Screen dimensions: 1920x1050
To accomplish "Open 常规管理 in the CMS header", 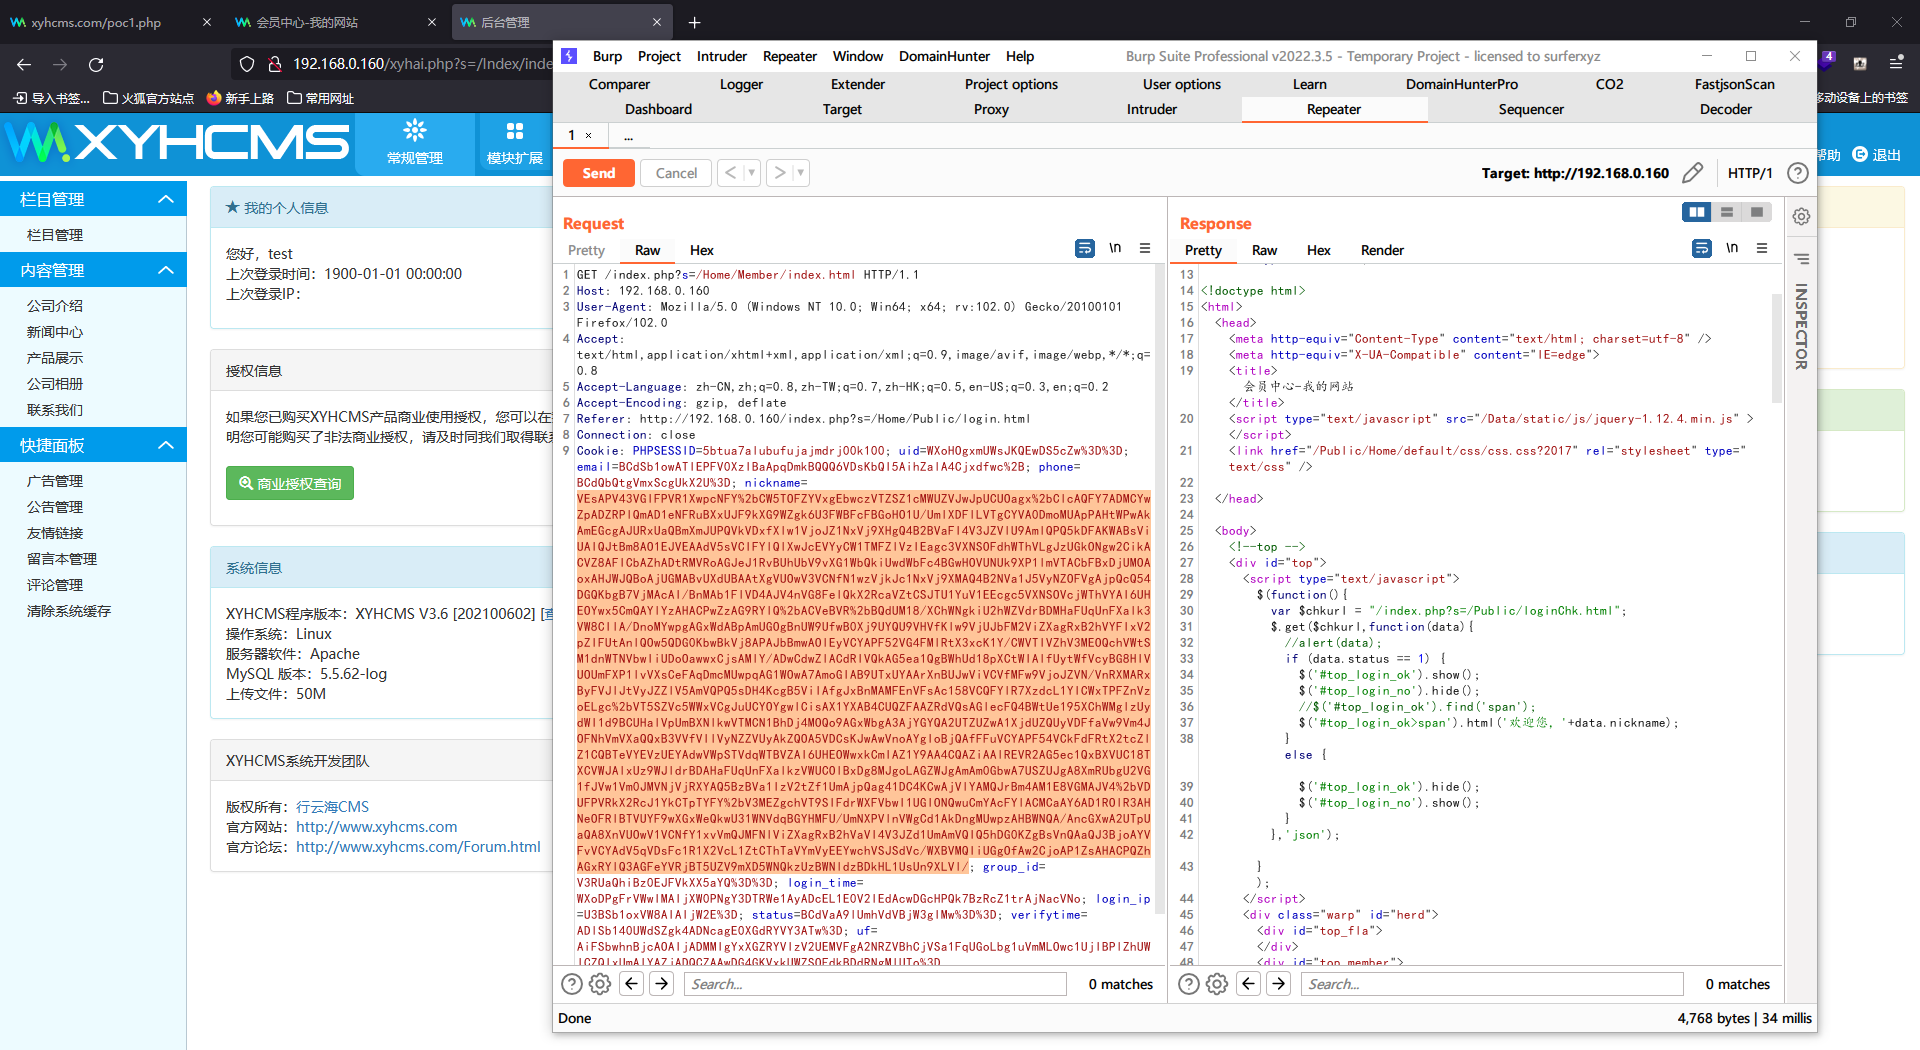I will [x=415, y=143].
